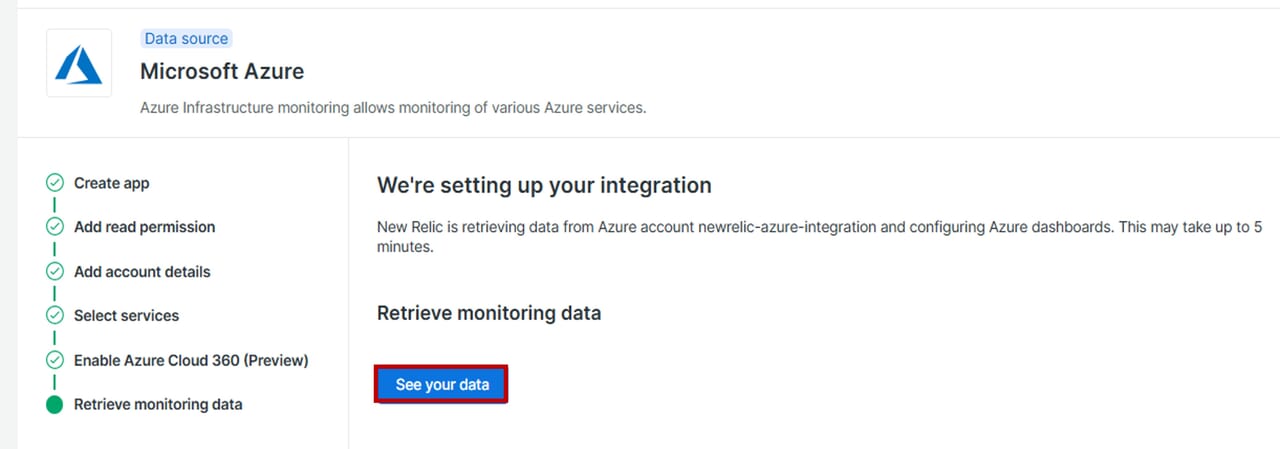The height and width of the screenshot is (449, 1280).
Task: Click the green dot for the current step
Action: coord(55,405)
